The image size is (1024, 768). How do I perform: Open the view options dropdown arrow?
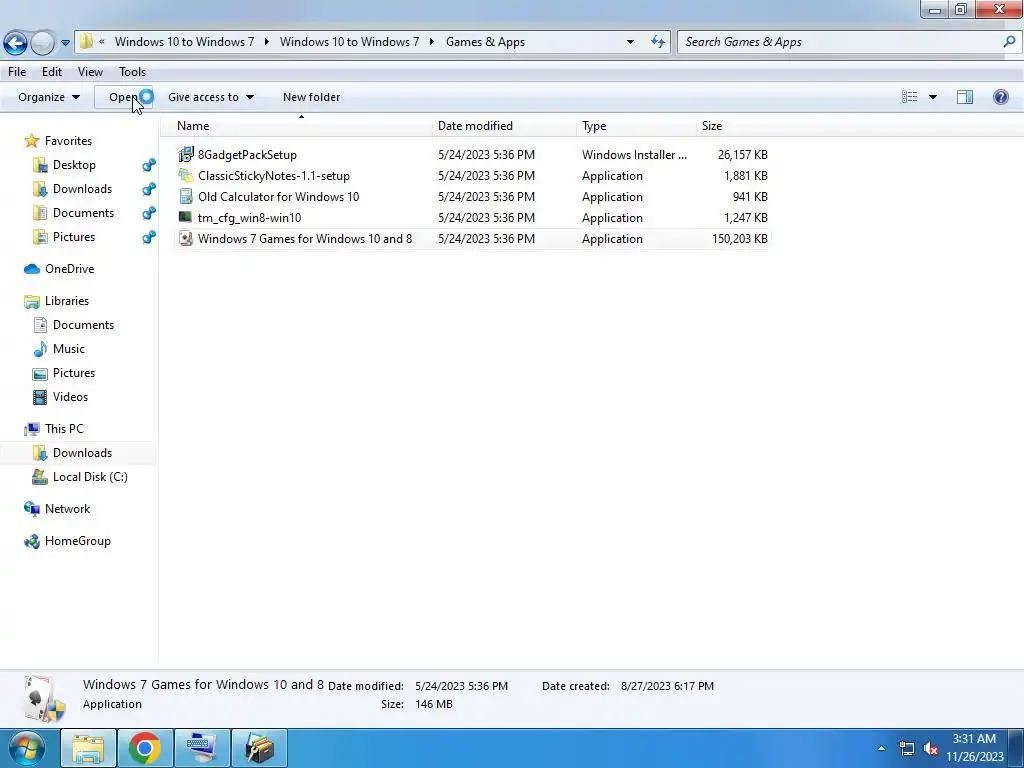[x=933, y=97]
